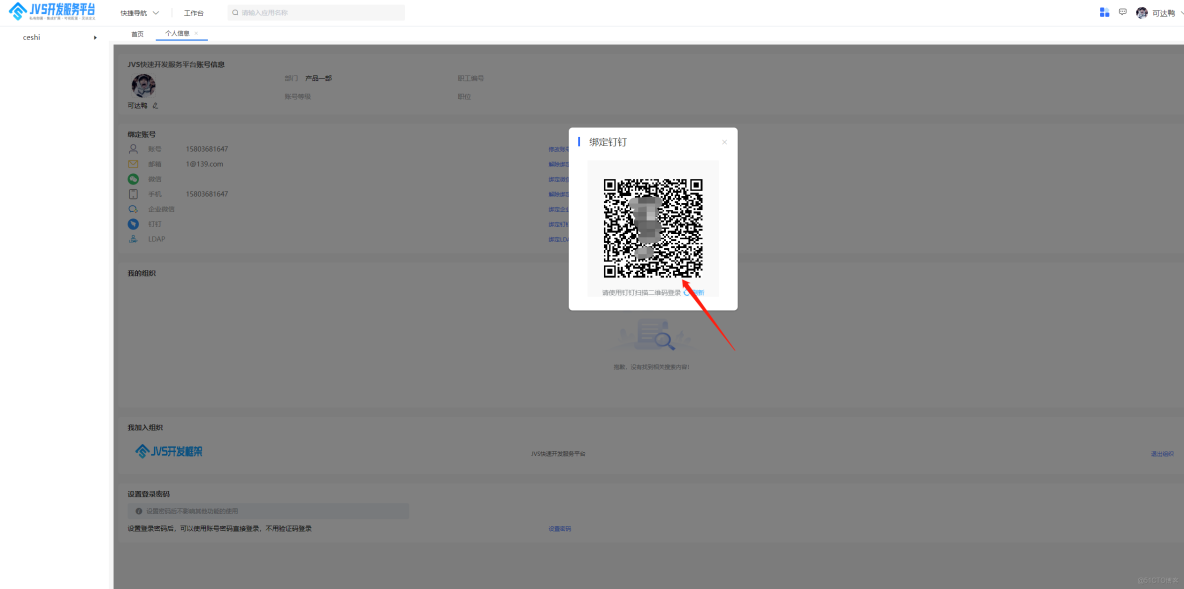Click the 企业微信 row bind link
This screenshot has width=1184, height=589.
[558, 210]
